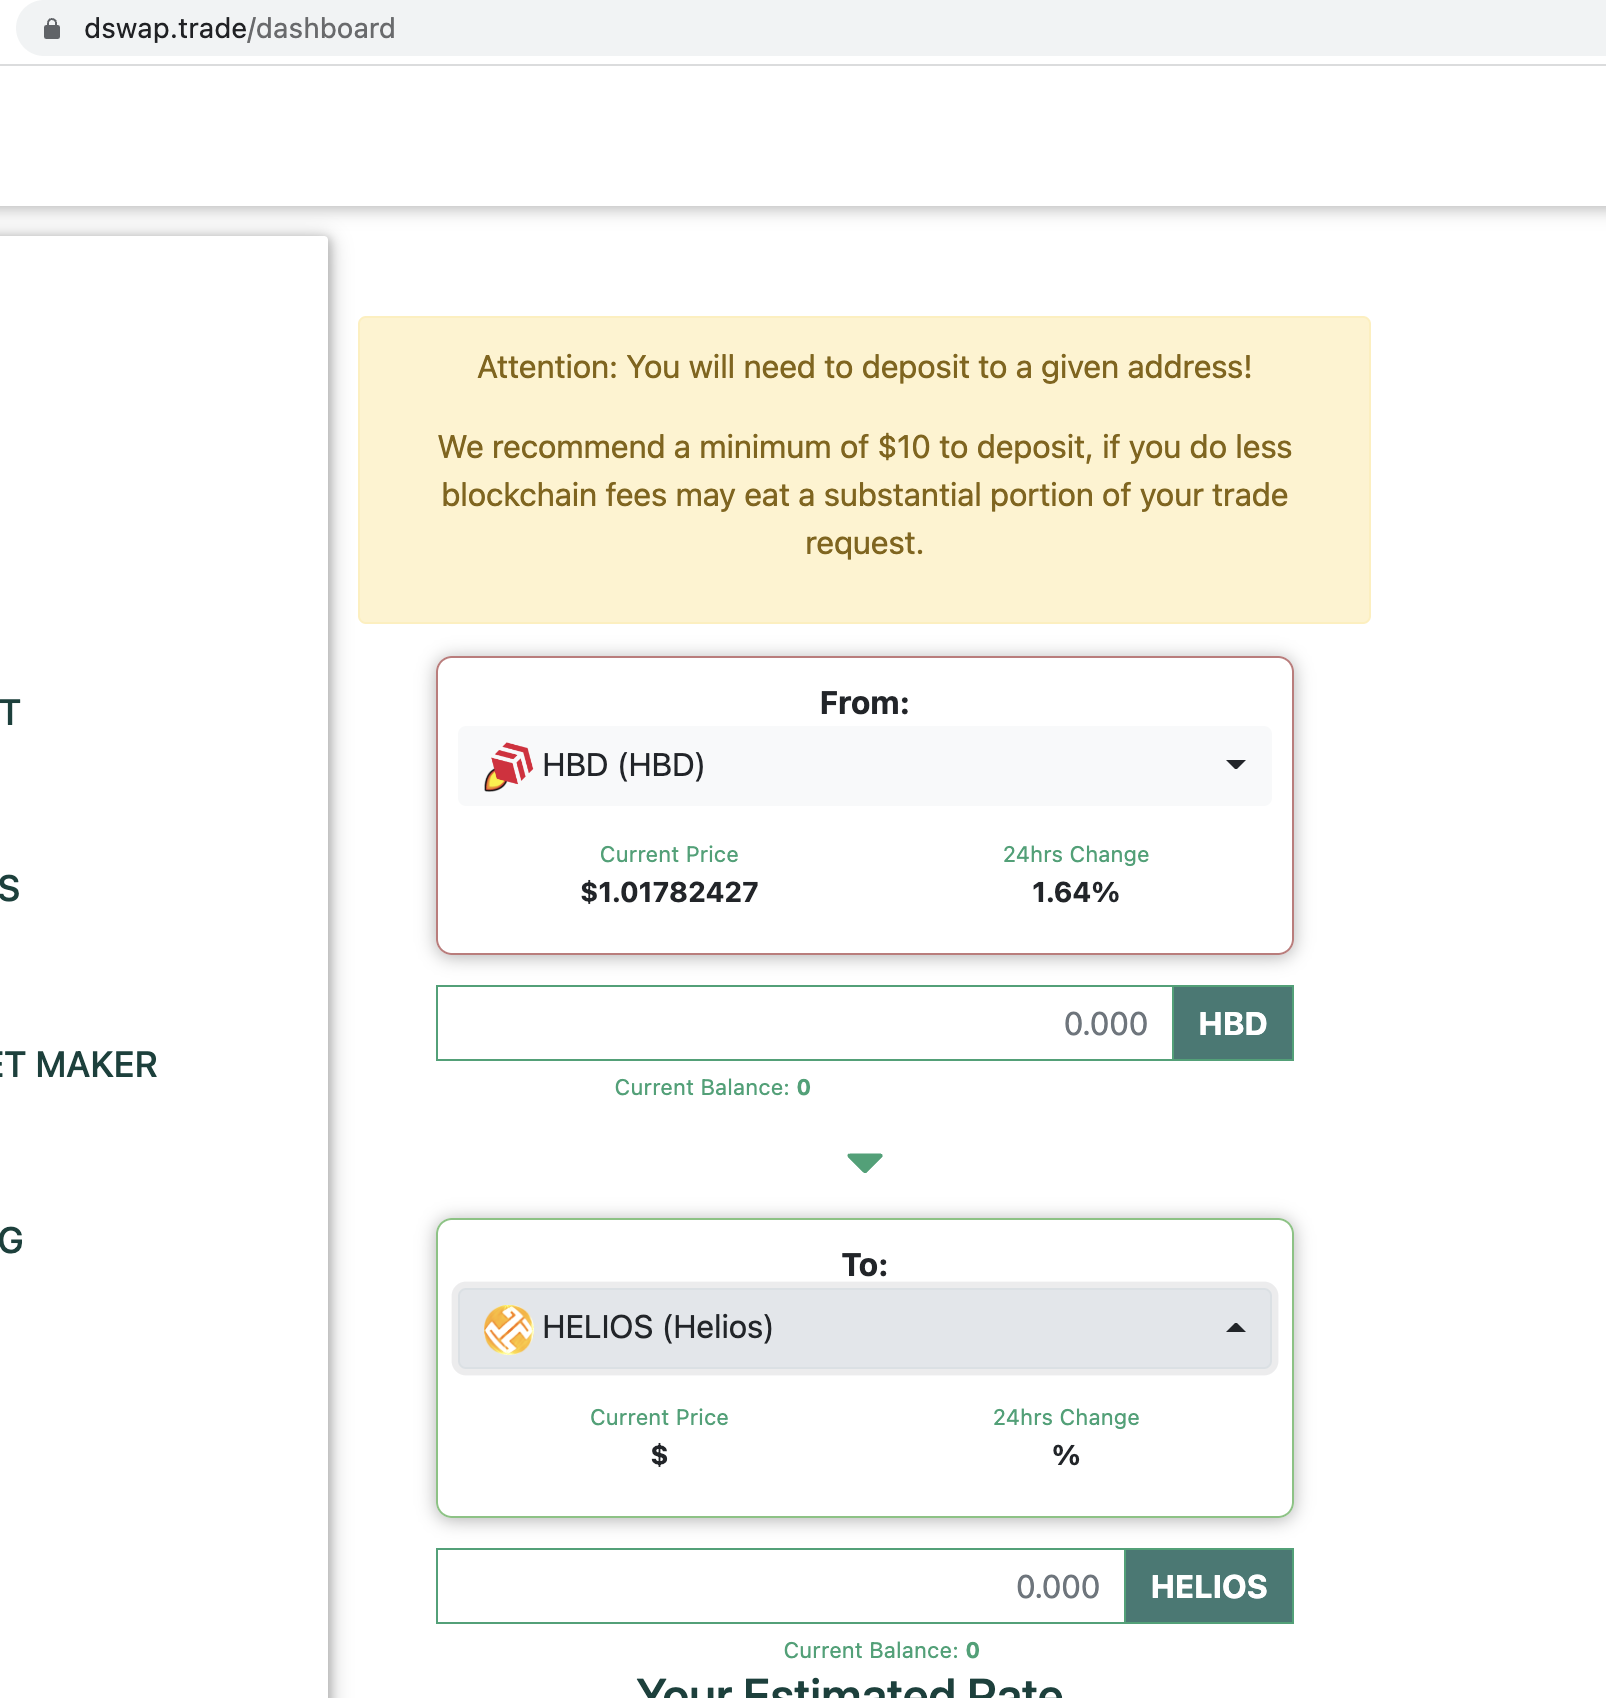
Task: Click the HBD price $1.01782427 value
Action: (x=669, y=892)
